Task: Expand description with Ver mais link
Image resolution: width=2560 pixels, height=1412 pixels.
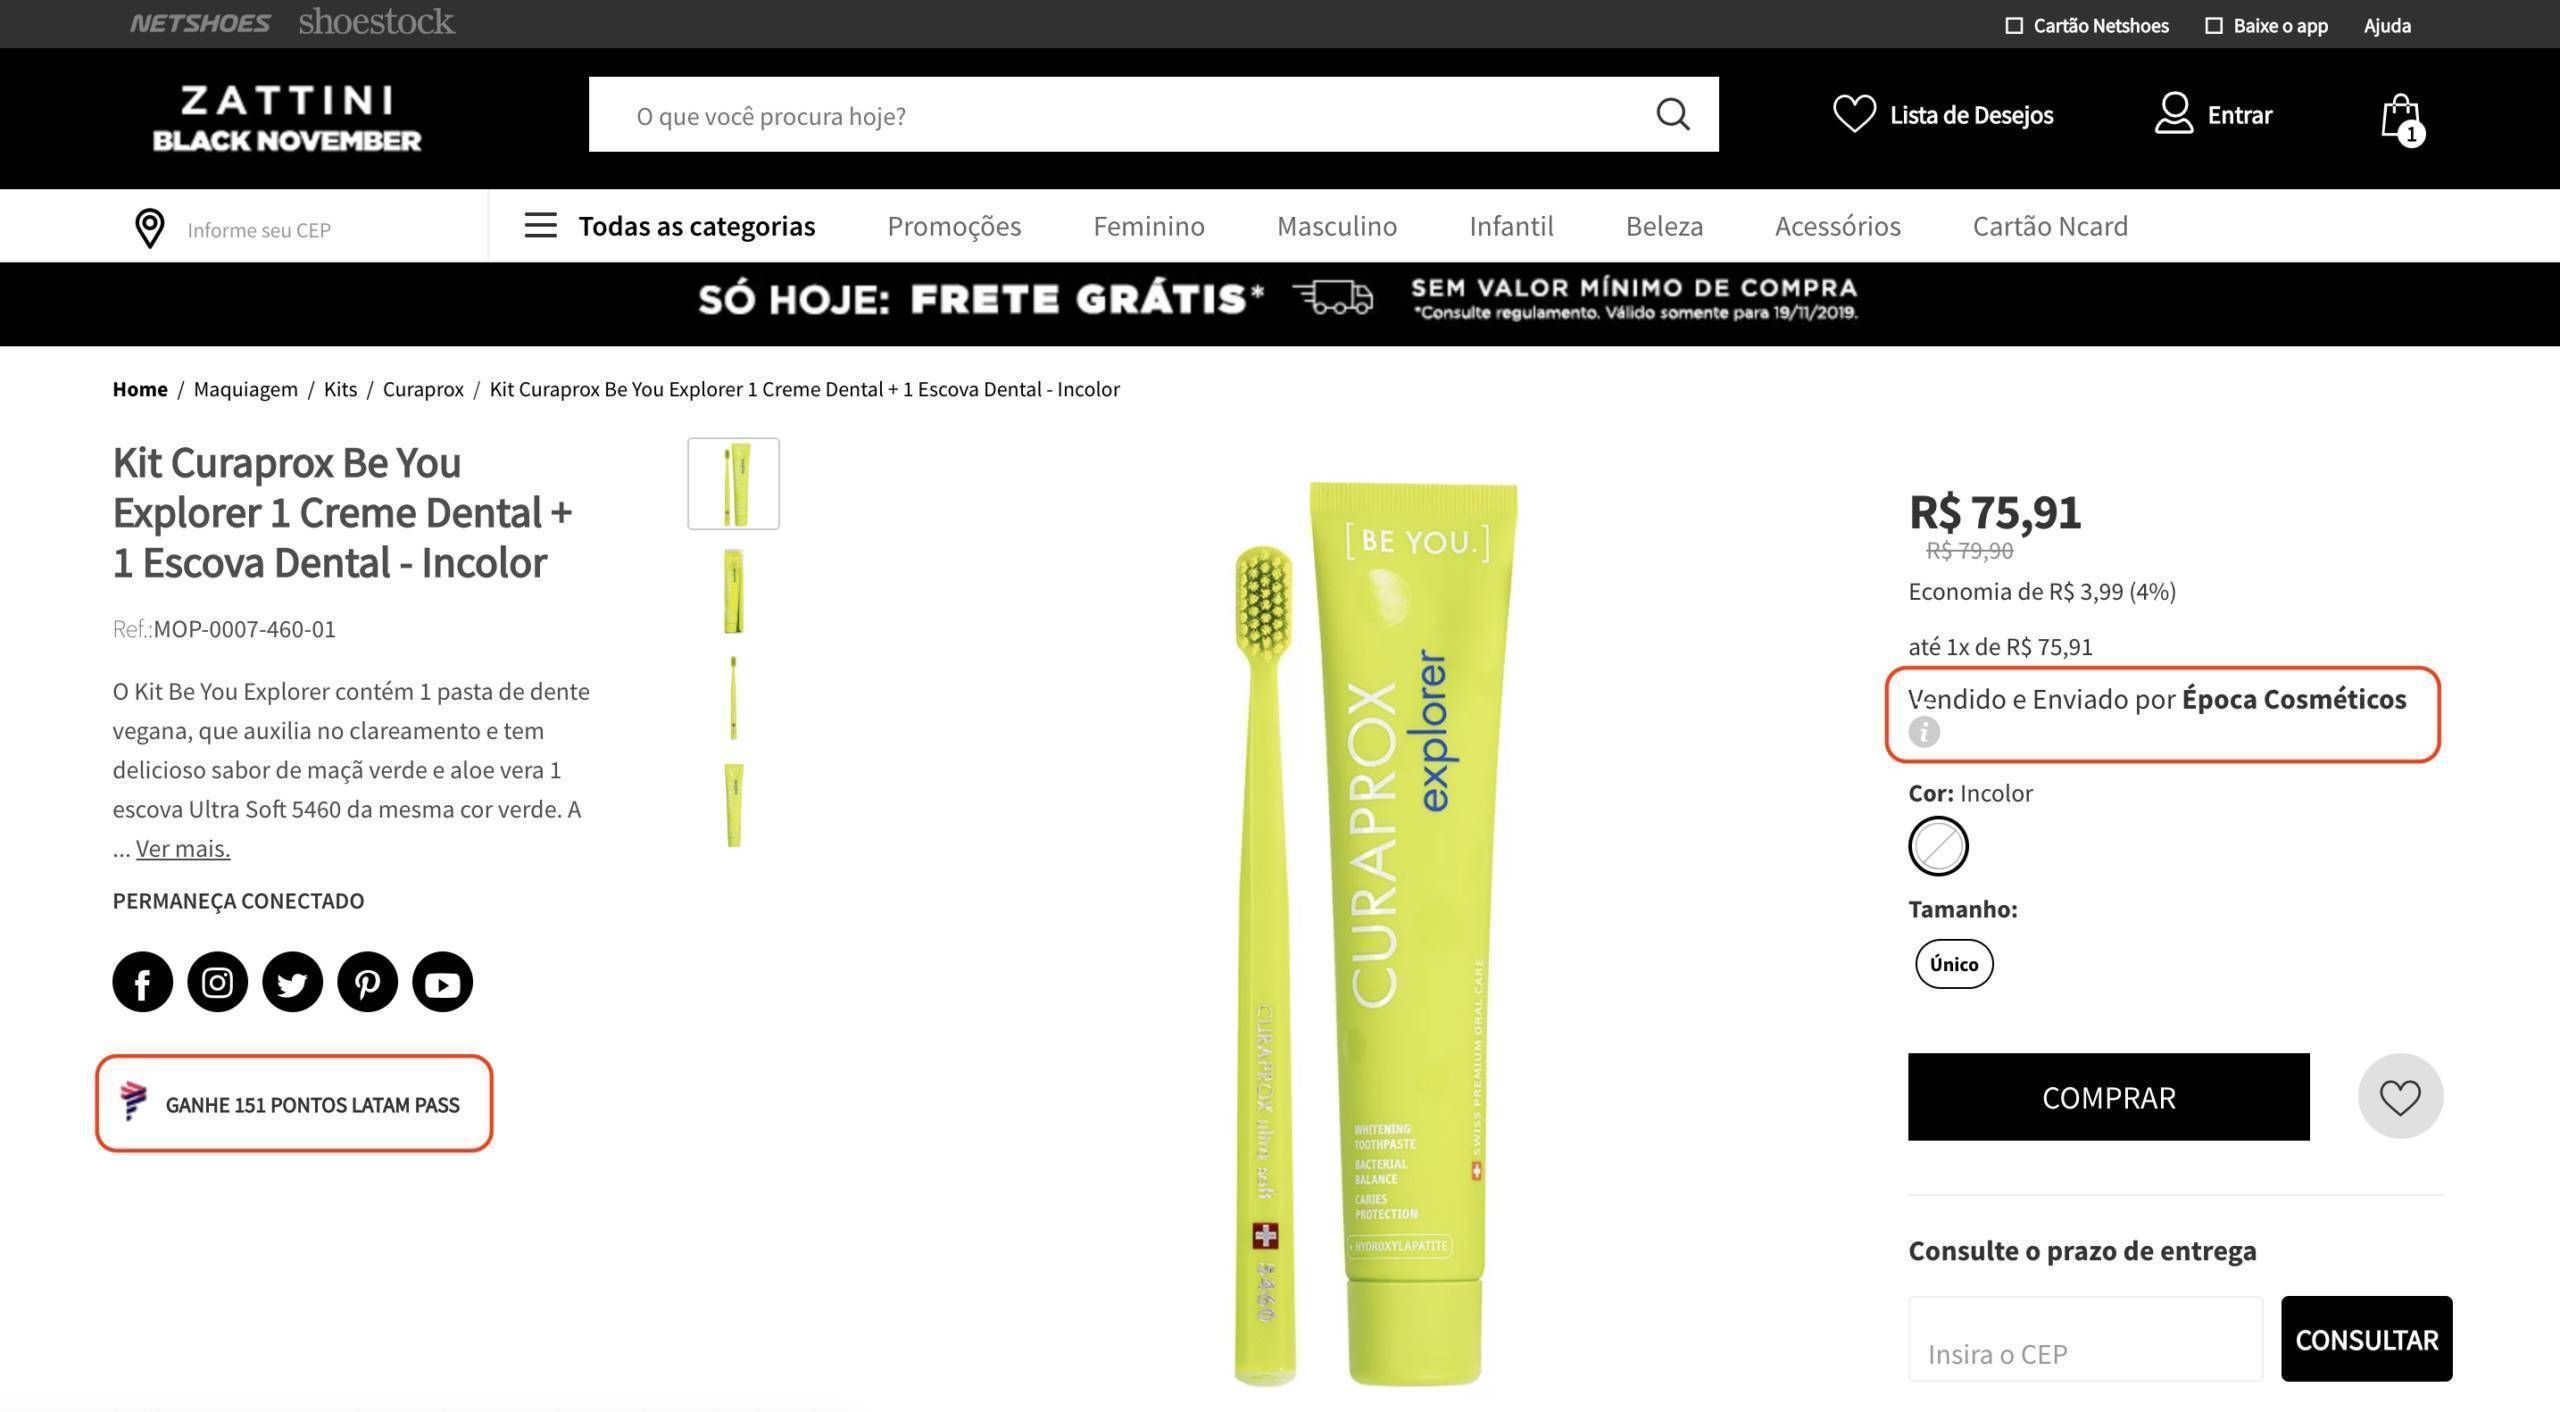Action: click(183, 849)
